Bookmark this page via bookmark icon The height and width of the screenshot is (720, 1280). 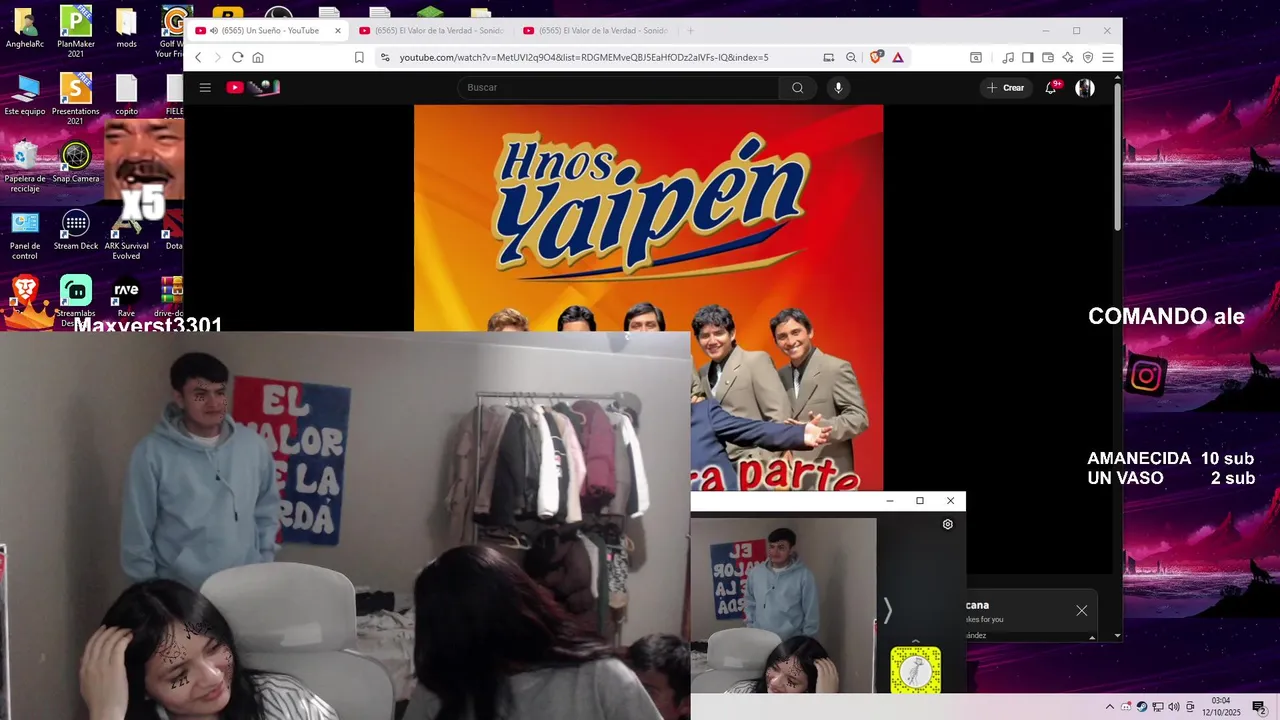coord(359,58)
